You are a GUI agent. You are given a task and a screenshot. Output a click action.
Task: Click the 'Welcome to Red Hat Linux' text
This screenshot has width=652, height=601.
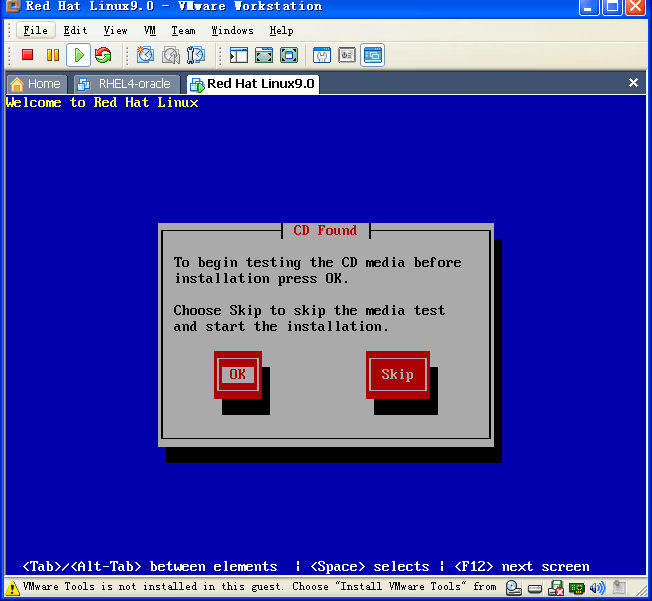[102, 102]
